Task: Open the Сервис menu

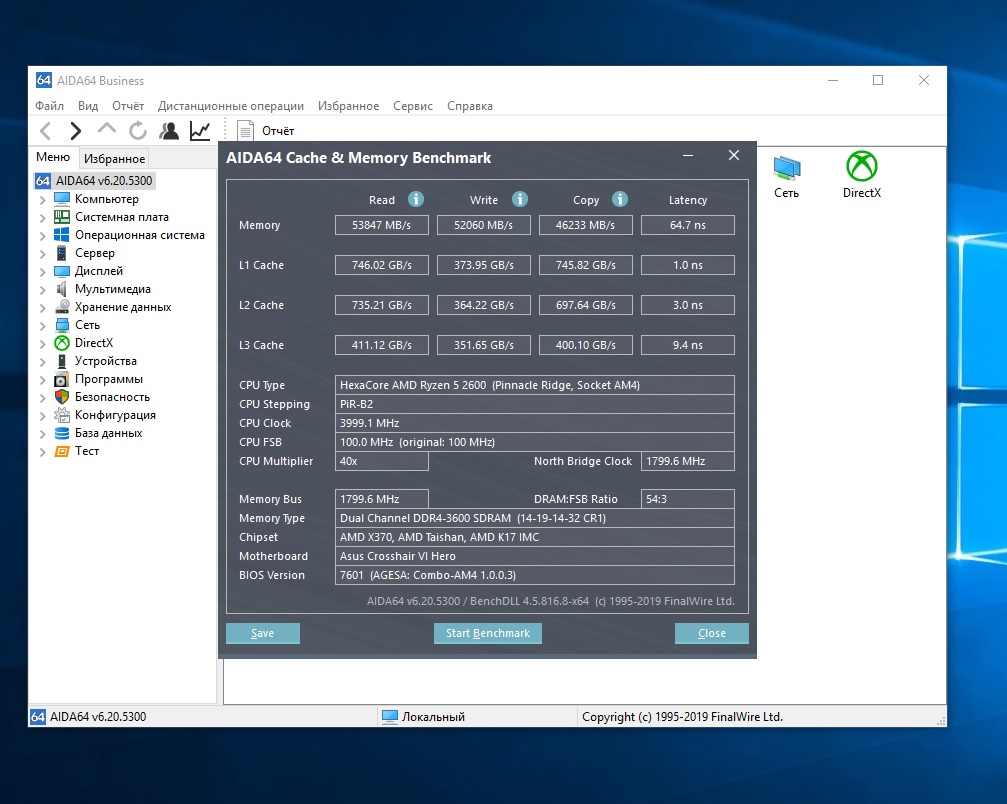Action: [x=413, y=106]
